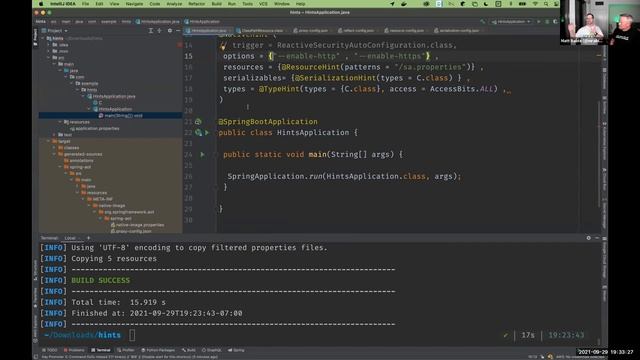Open TODO tool window

tap(50, 350)
